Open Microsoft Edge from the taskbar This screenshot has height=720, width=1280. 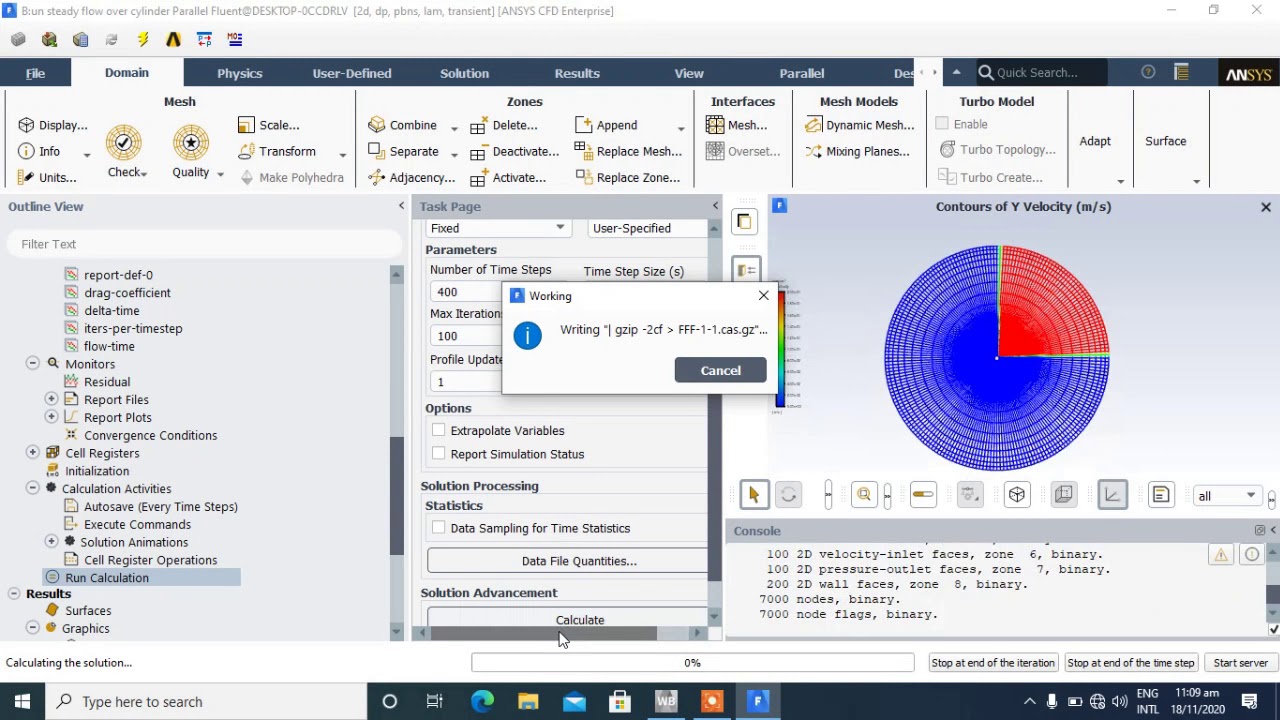tap(482, 701)
